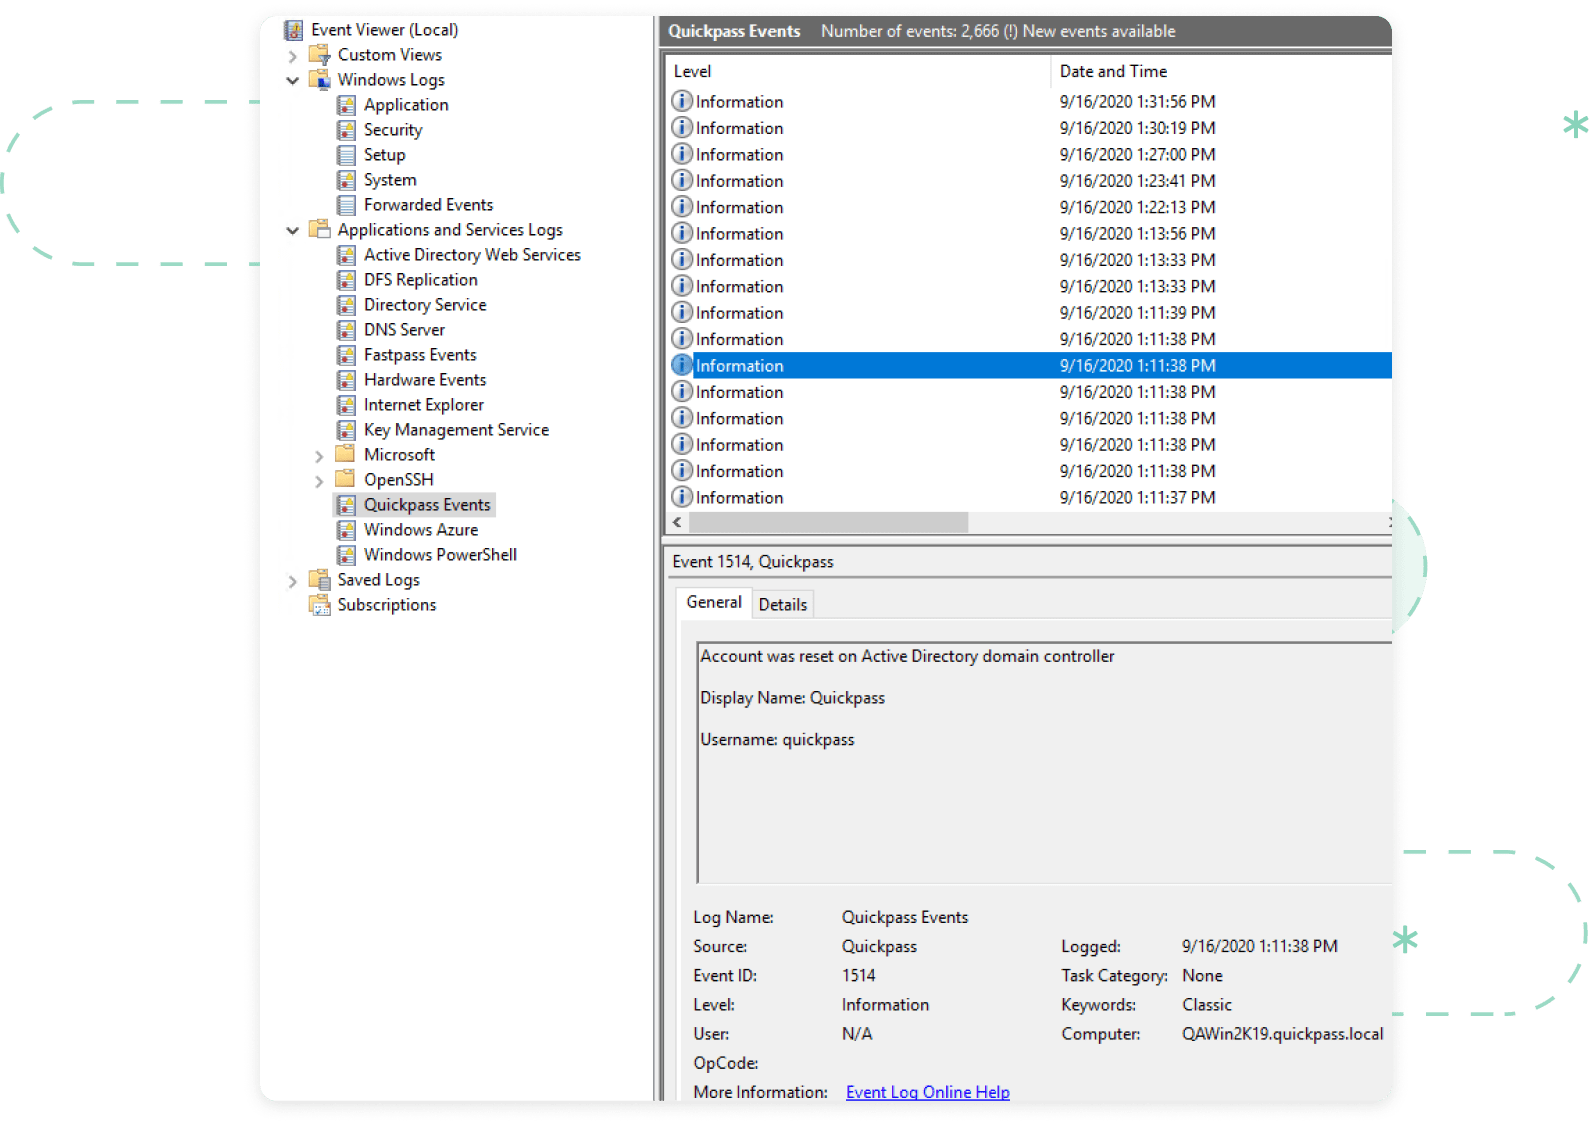Image resolution: width=1590 pixels, height=1123 pixels.
Task: Click the Fastpass Events log icon
Action: coord(346,355)
